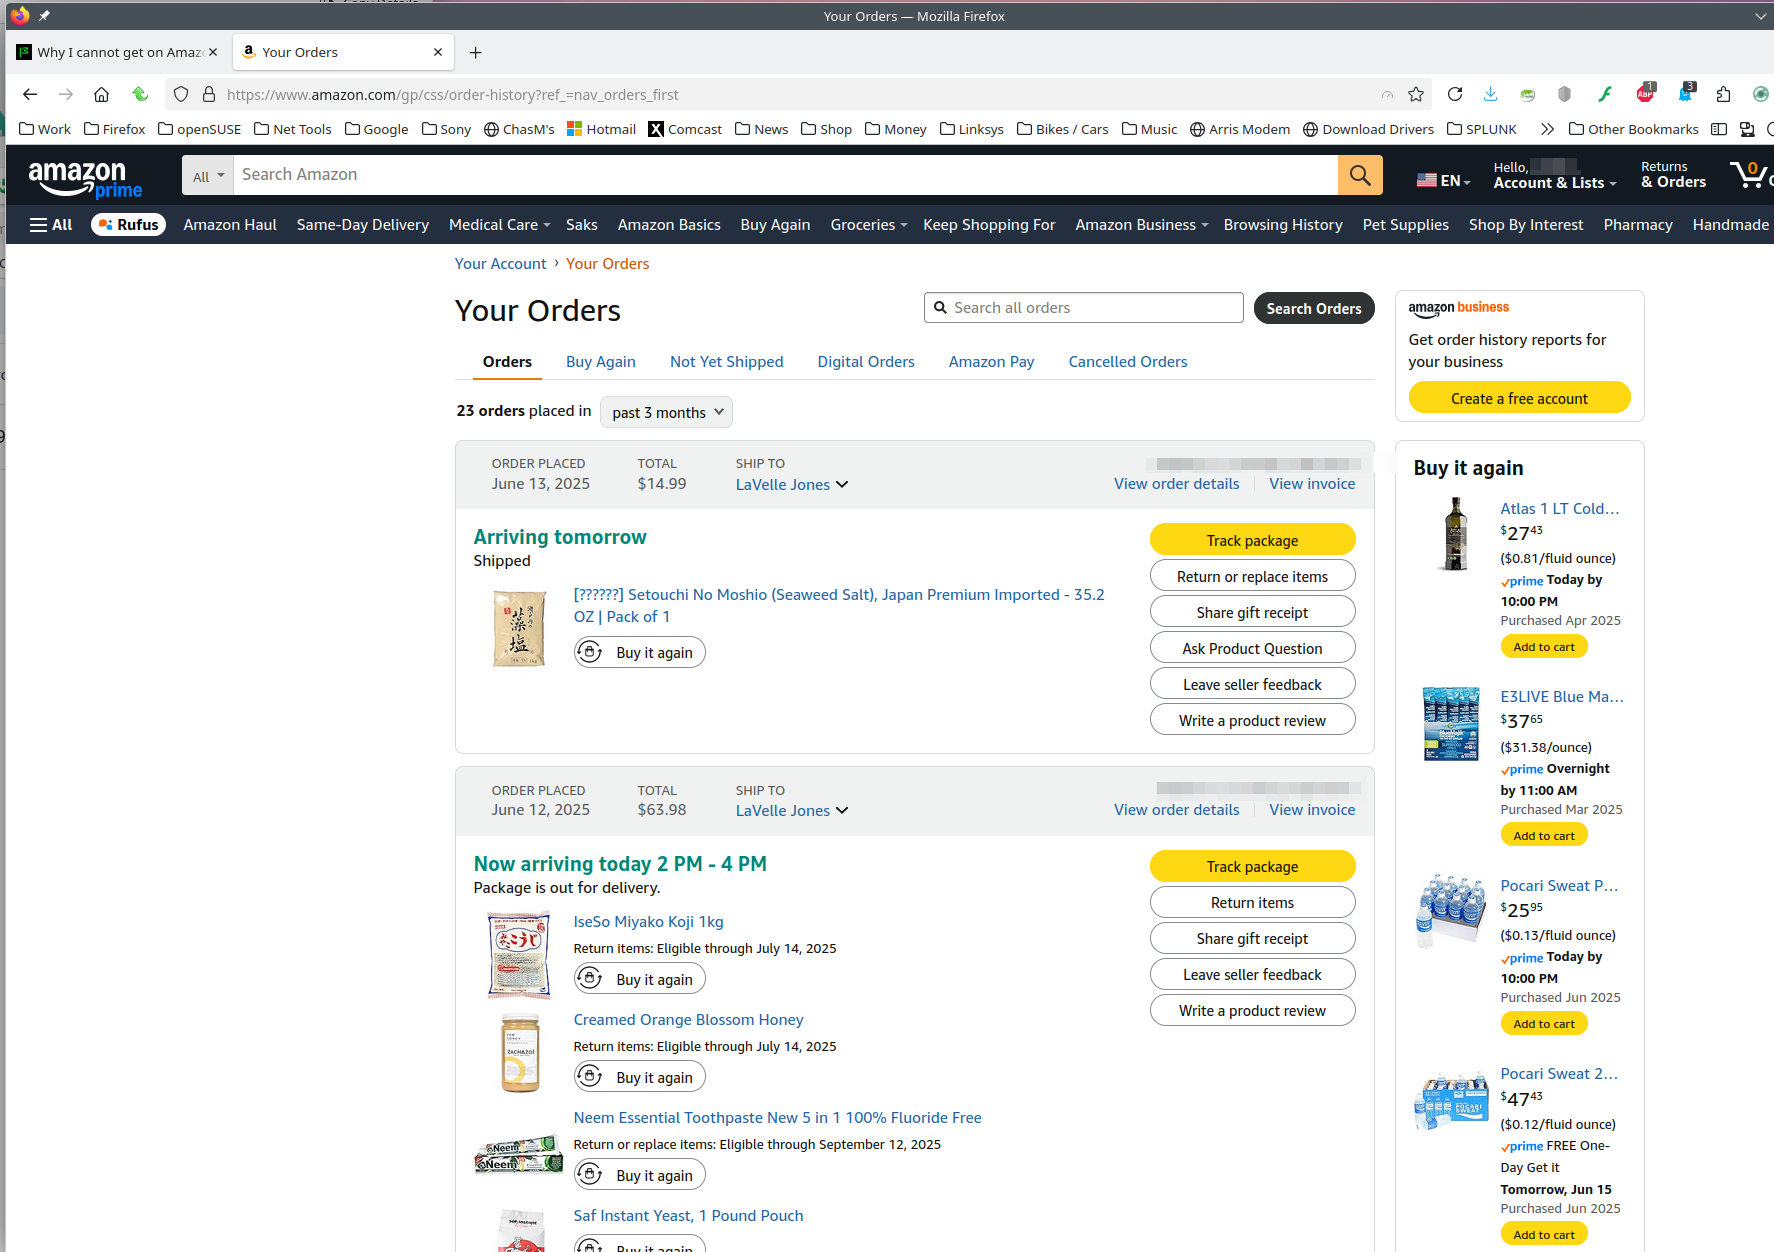View invoice for June 12 order
This screenshot has width=1774, height=1252.
coord(1312,809)
